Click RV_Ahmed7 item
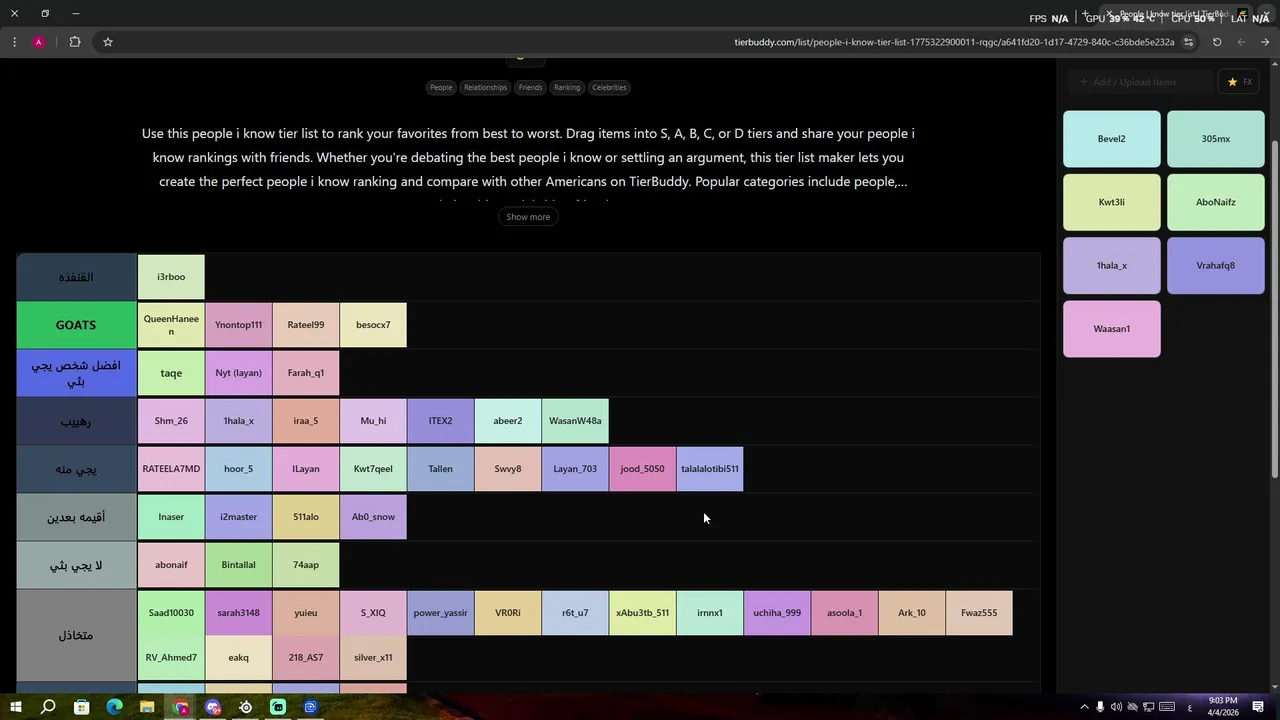 [x=171, y=658]
